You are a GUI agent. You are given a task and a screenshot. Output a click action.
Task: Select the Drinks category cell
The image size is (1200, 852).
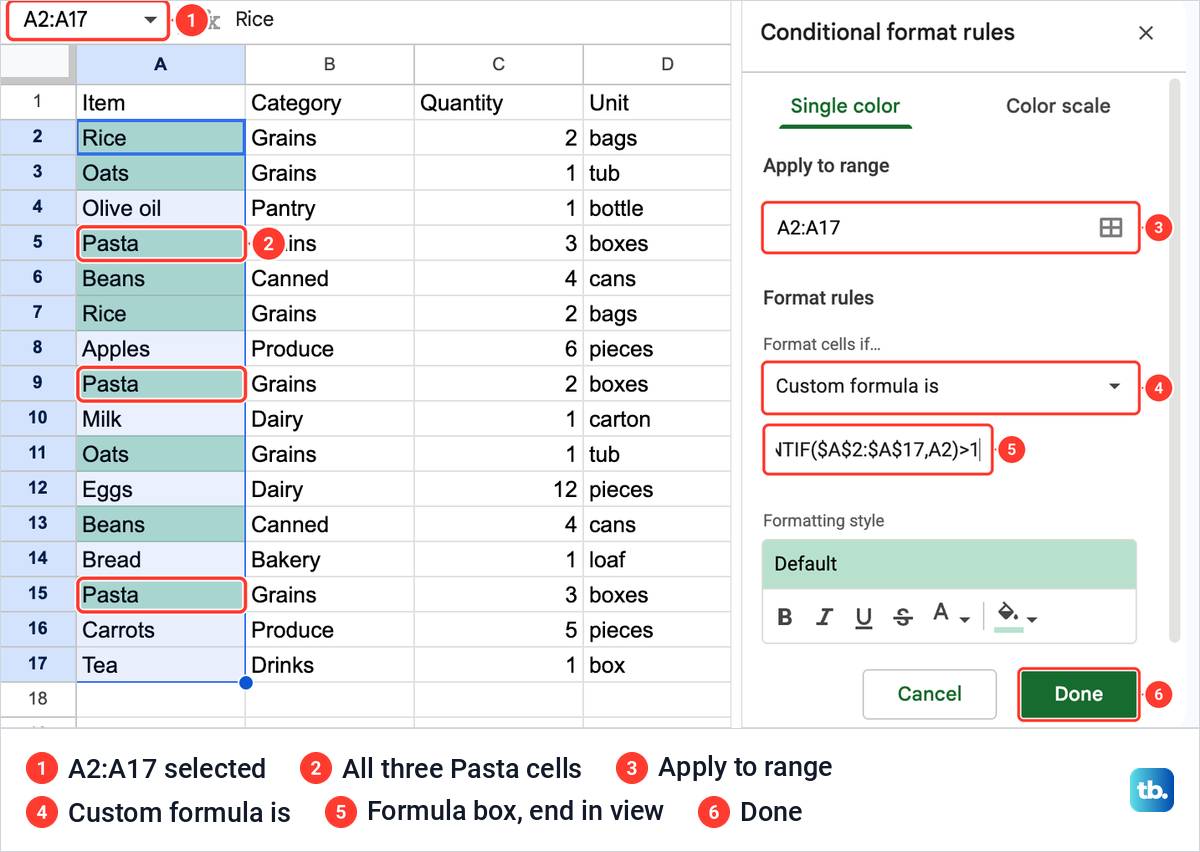tap(329, 665)
